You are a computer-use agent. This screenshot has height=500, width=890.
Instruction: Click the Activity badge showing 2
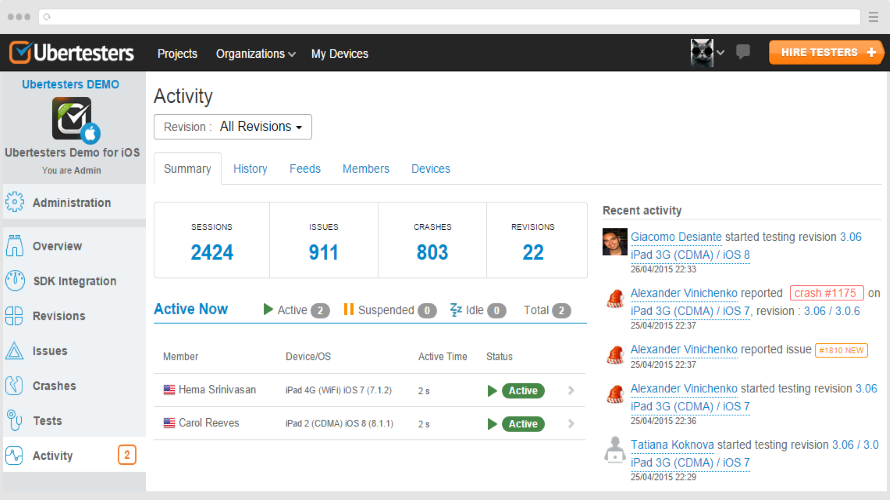point(127,455)
